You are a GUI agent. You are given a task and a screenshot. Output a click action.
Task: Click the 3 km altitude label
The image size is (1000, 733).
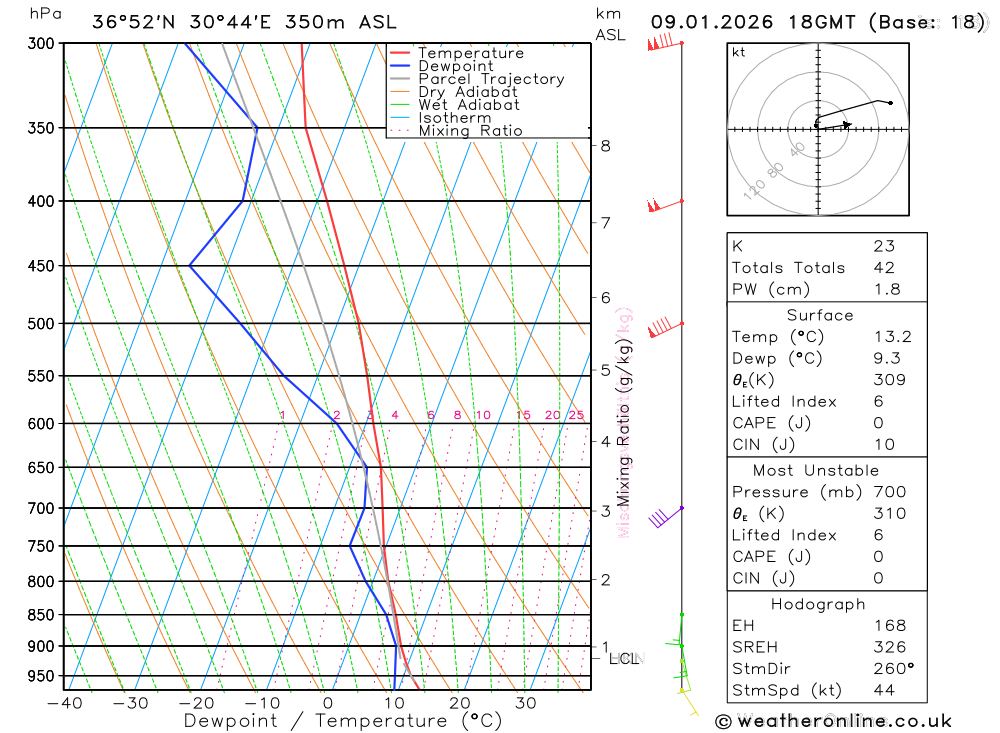tap(605, 511)
